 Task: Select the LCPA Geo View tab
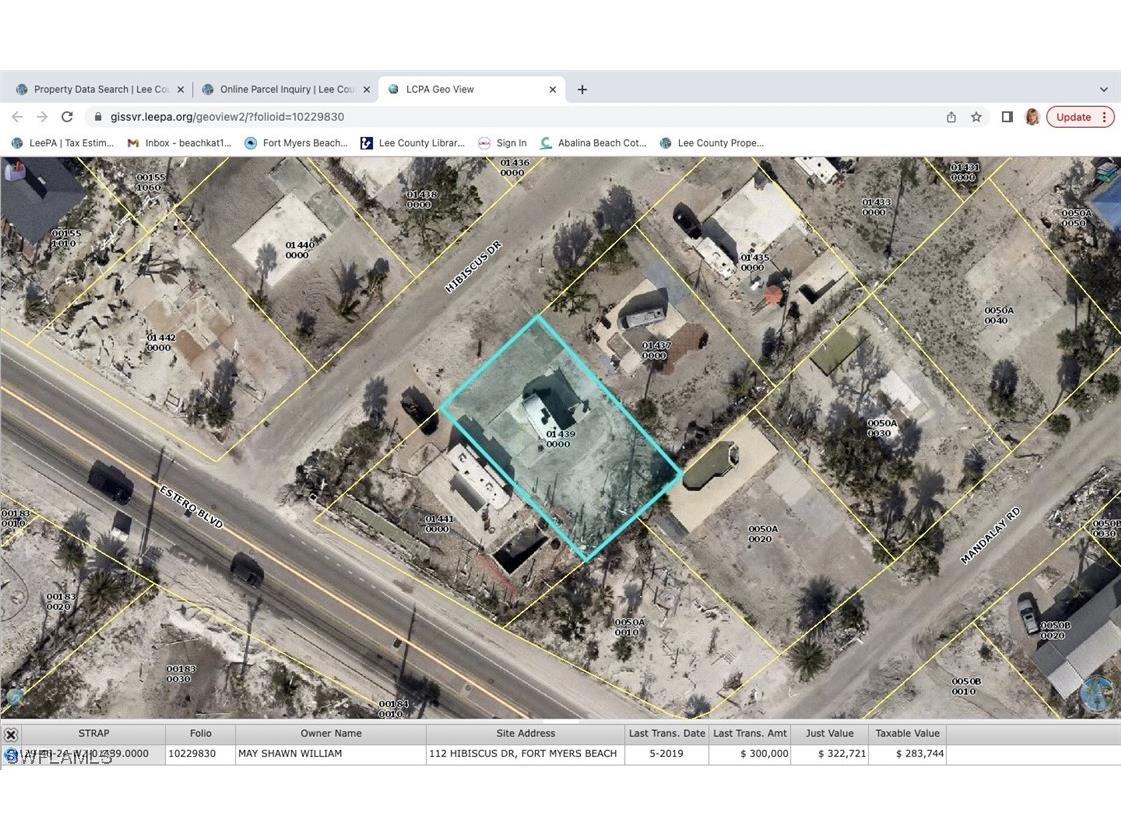tap(472, 89)
